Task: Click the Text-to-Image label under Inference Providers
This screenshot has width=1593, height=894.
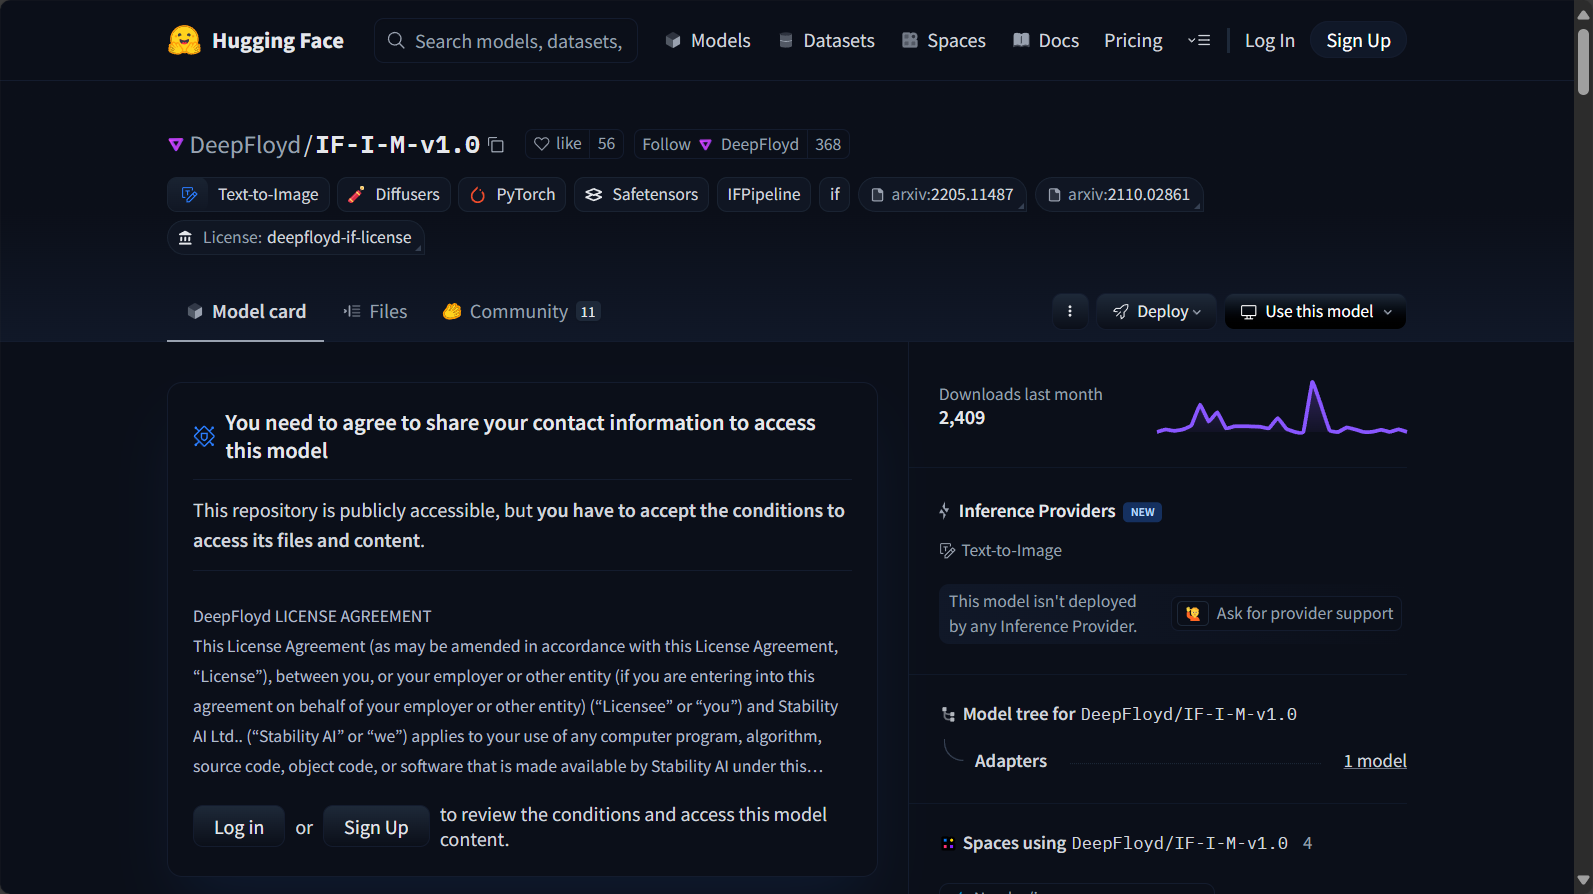Action: coord(1011,551)
